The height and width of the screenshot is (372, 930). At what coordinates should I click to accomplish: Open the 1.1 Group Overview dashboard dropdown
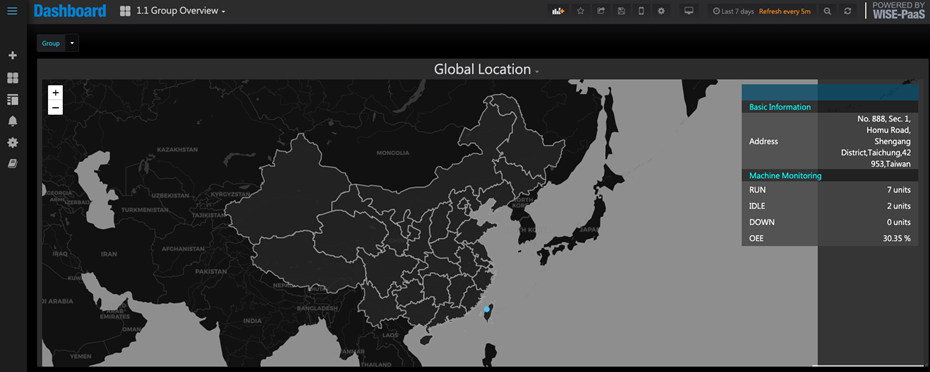coord(181,11)
